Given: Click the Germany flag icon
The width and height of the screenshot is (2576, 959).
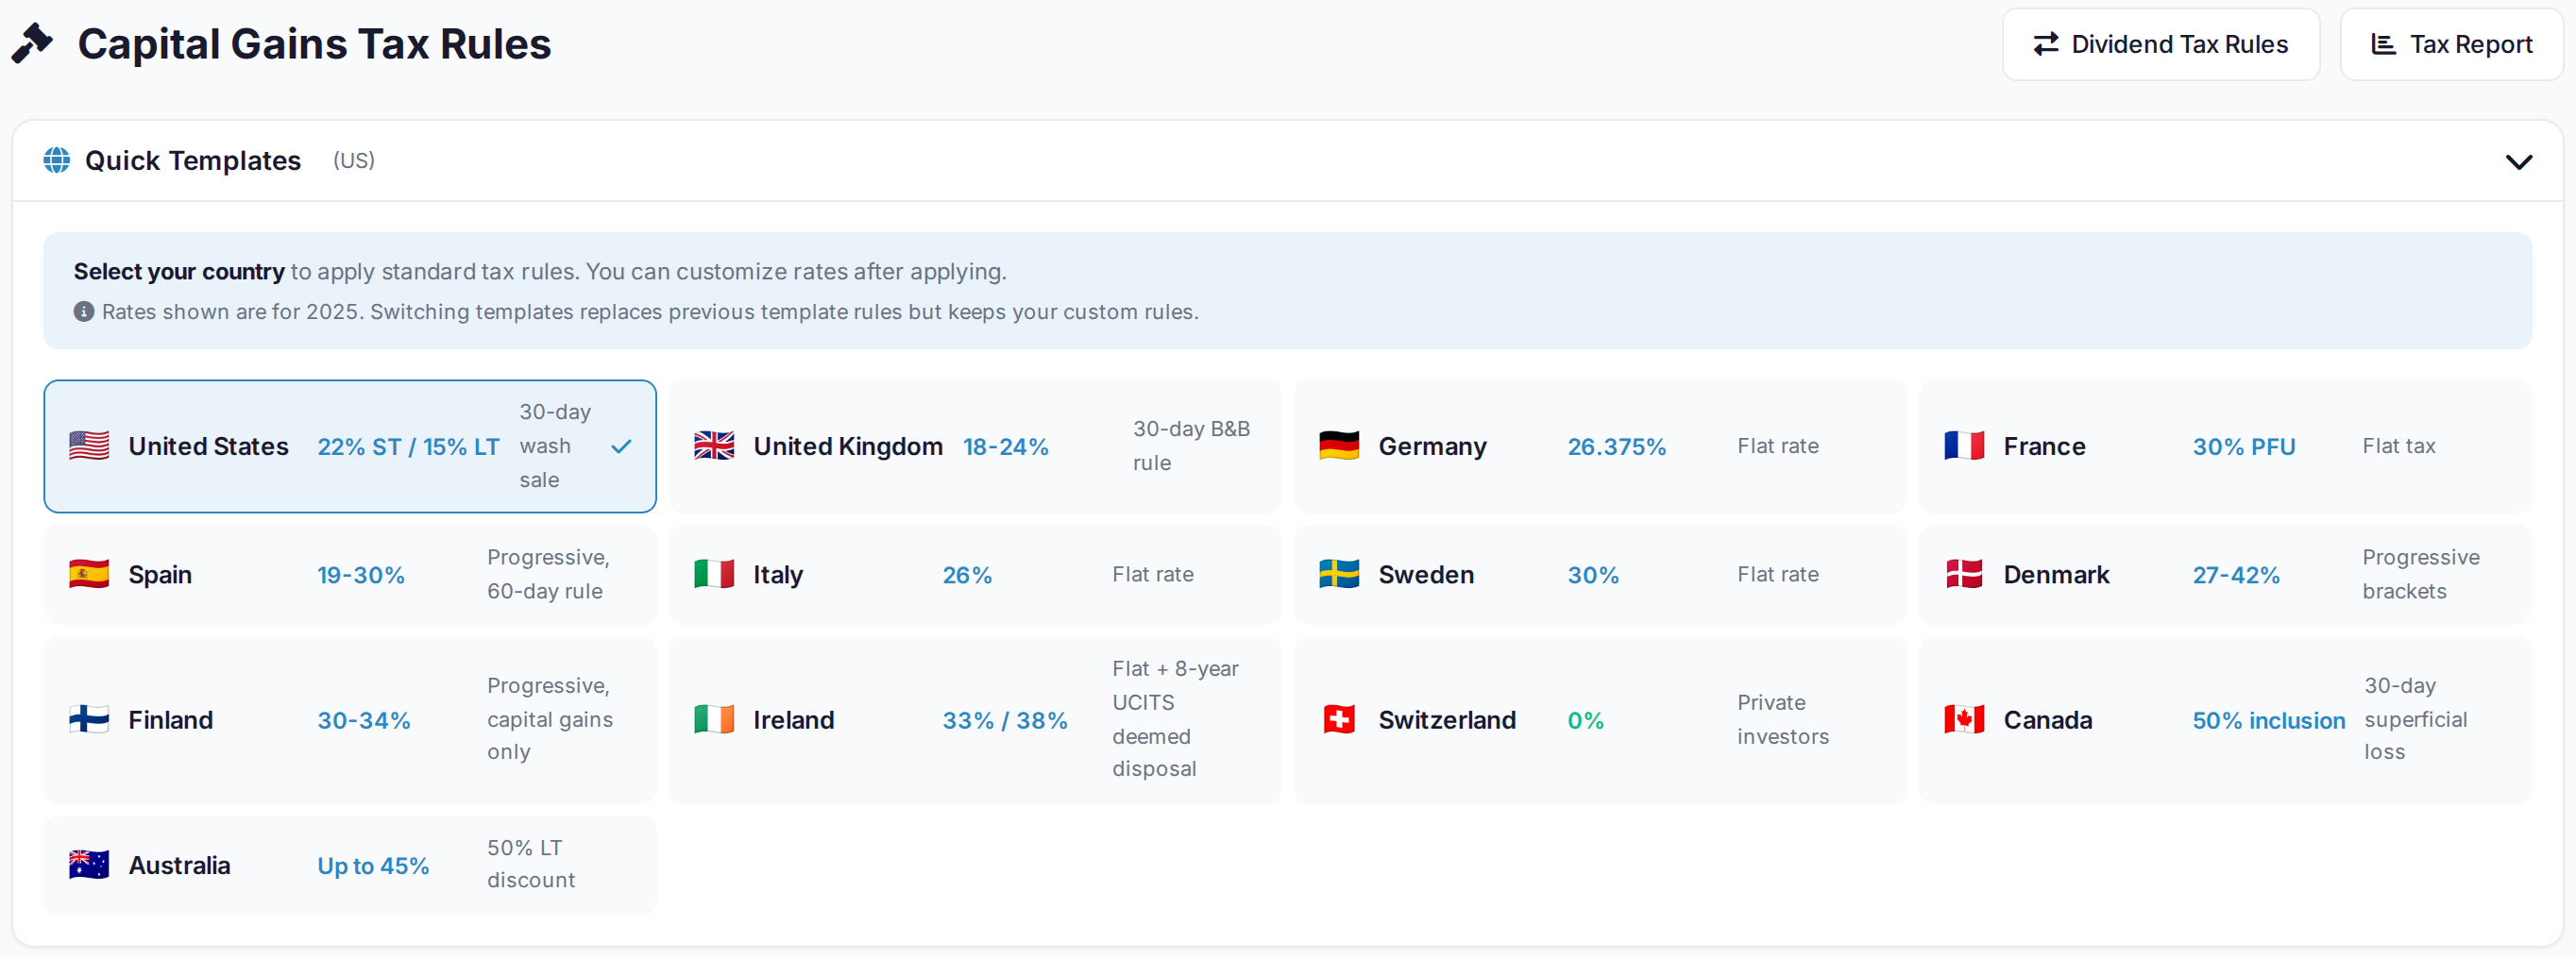Looking at the screenshot, I should click(1339, 446).
